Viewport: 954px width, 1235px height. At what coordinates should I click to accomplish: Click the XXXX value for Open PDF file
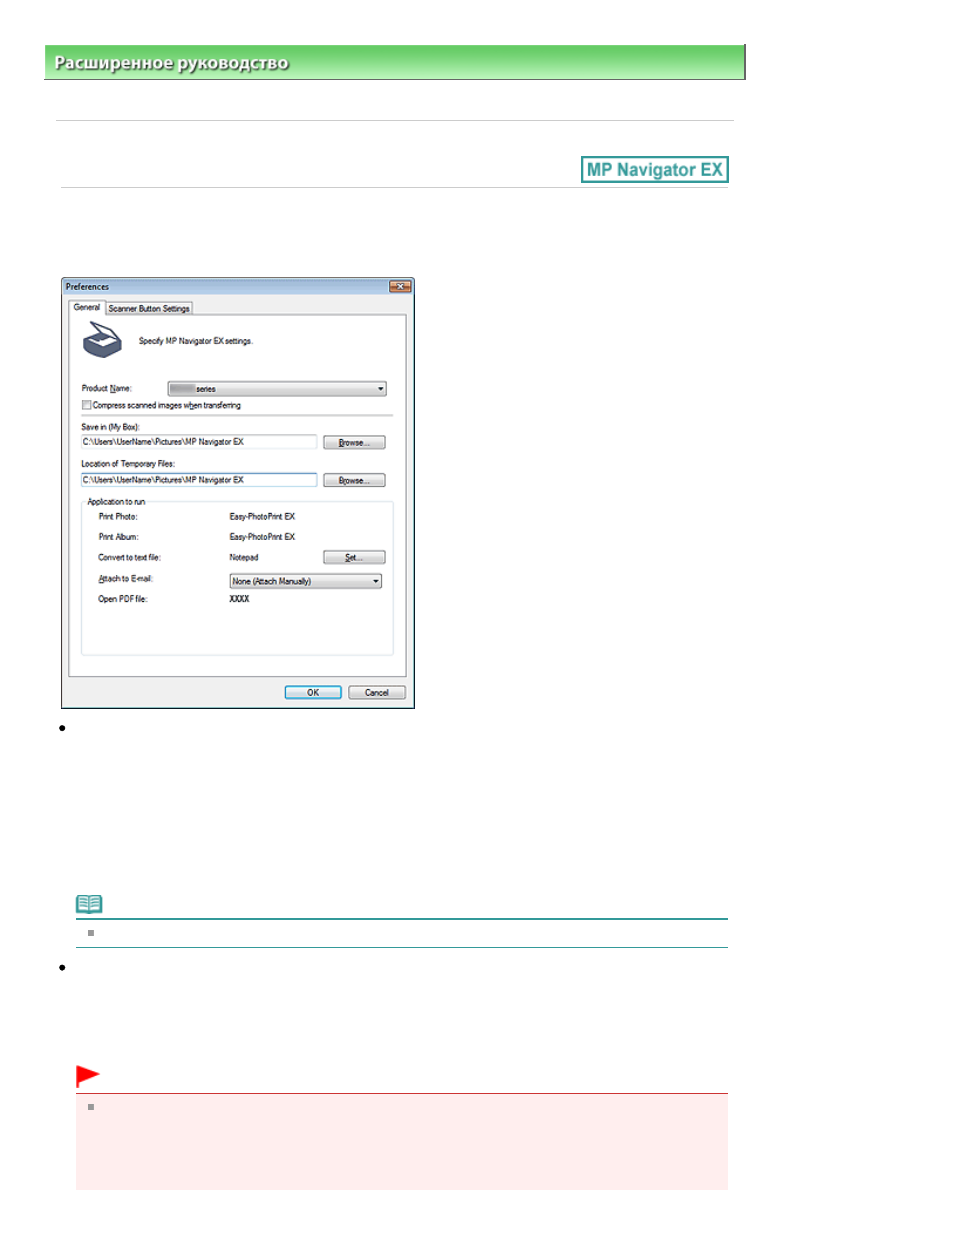tap(239, 599)
